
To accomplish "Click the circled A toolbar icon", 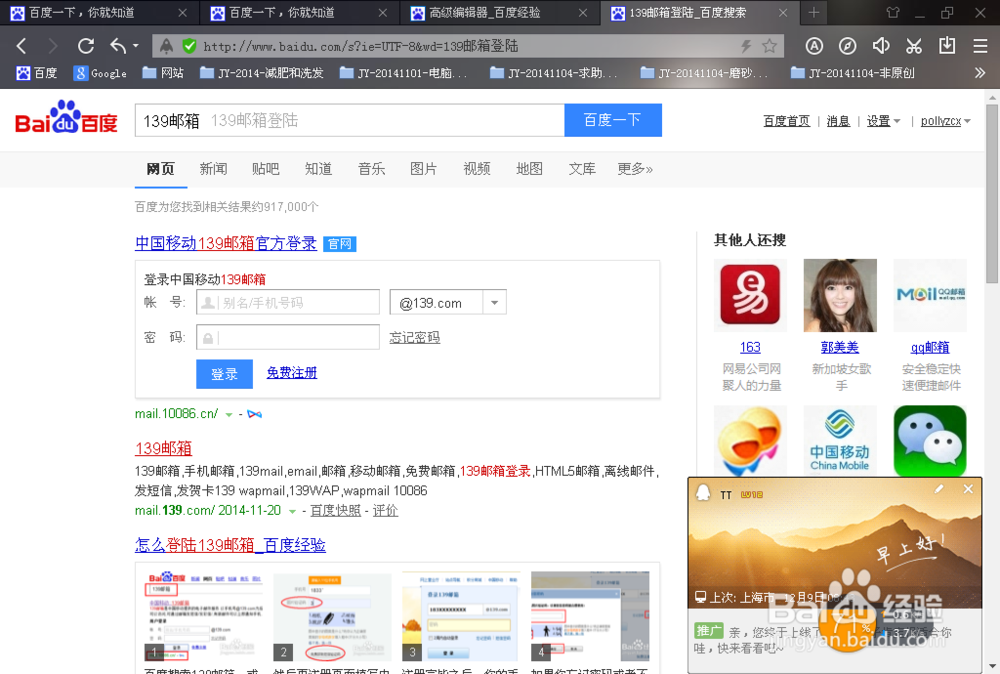I will point(814,46).
